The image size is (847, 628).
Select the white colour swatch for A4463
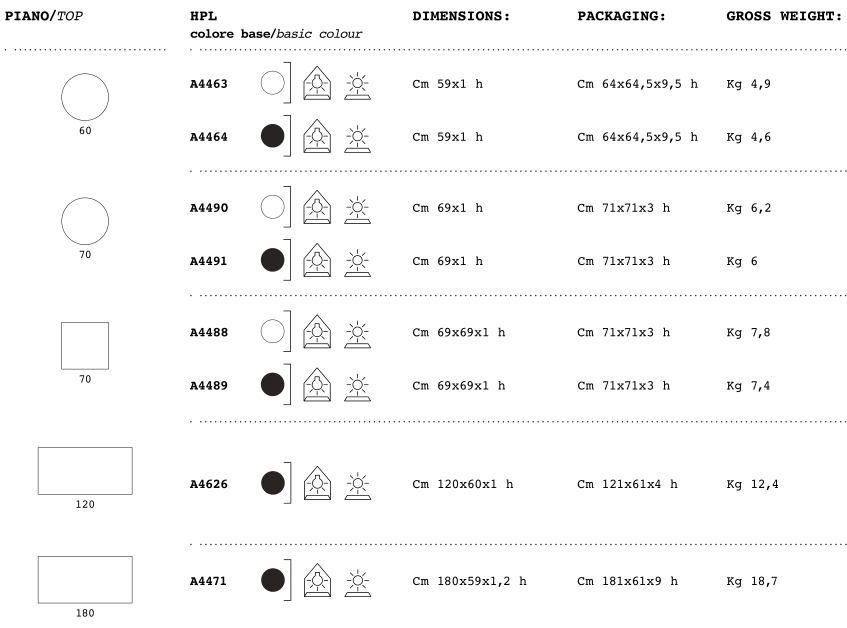pyautogui.click(x=272, y=83)
